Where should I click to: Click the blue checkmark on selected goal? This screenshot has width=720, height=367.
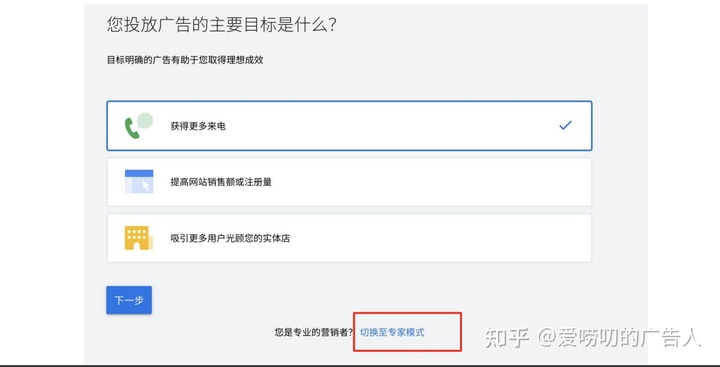coord(565,125)
